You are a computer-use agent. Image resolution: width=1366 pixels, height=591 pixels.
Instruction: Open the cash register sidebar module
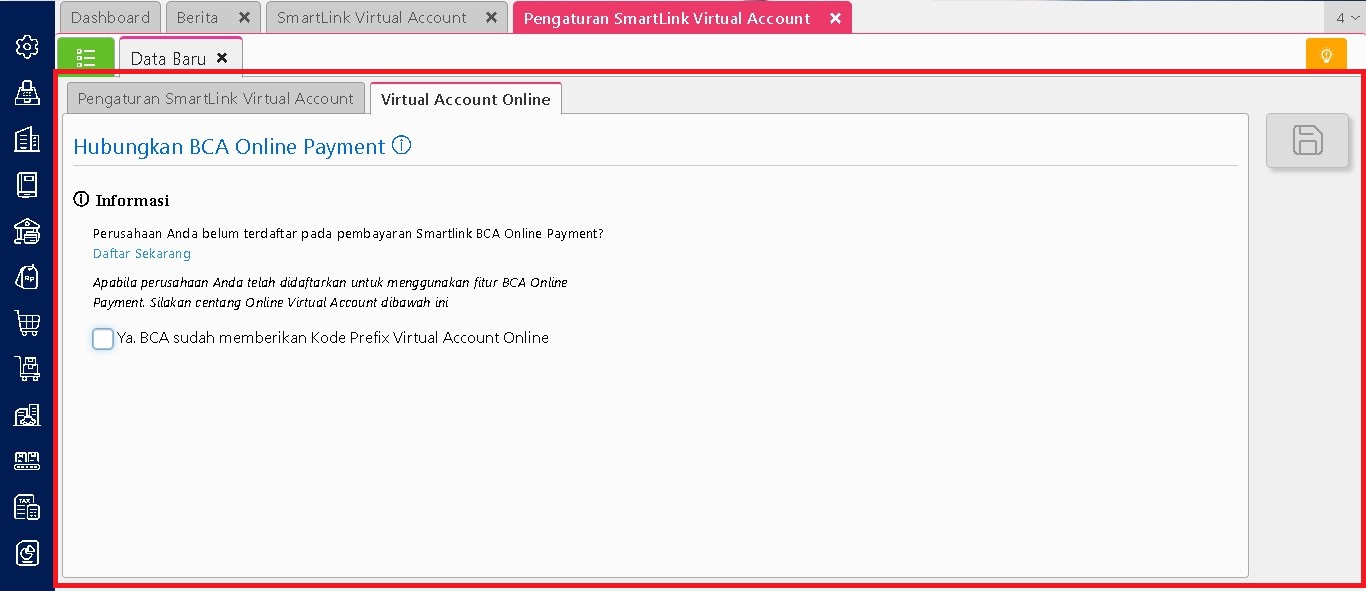(x=27, y=93)
